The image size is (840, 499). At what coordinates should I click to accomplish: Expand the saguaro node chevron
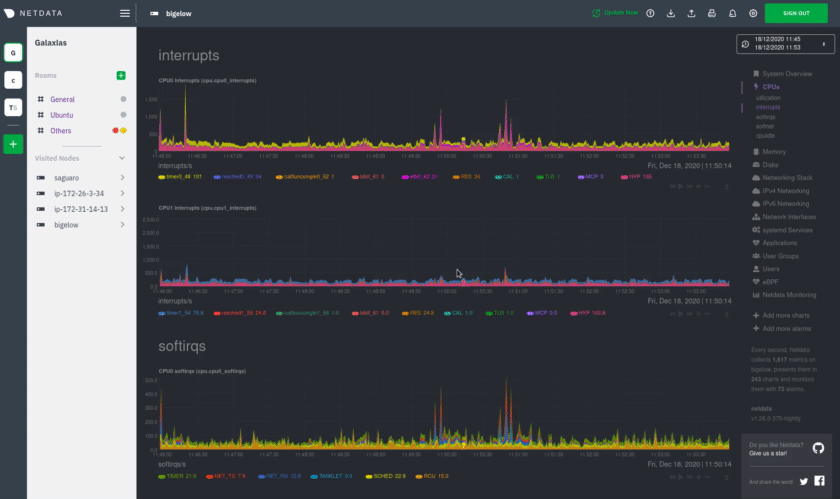[123, 177]
